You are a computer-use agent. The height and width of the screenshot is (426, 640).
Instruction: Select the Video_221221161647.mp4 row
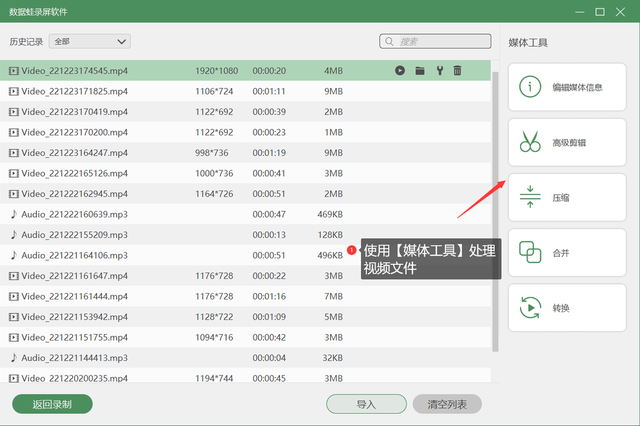click(245, 276)
